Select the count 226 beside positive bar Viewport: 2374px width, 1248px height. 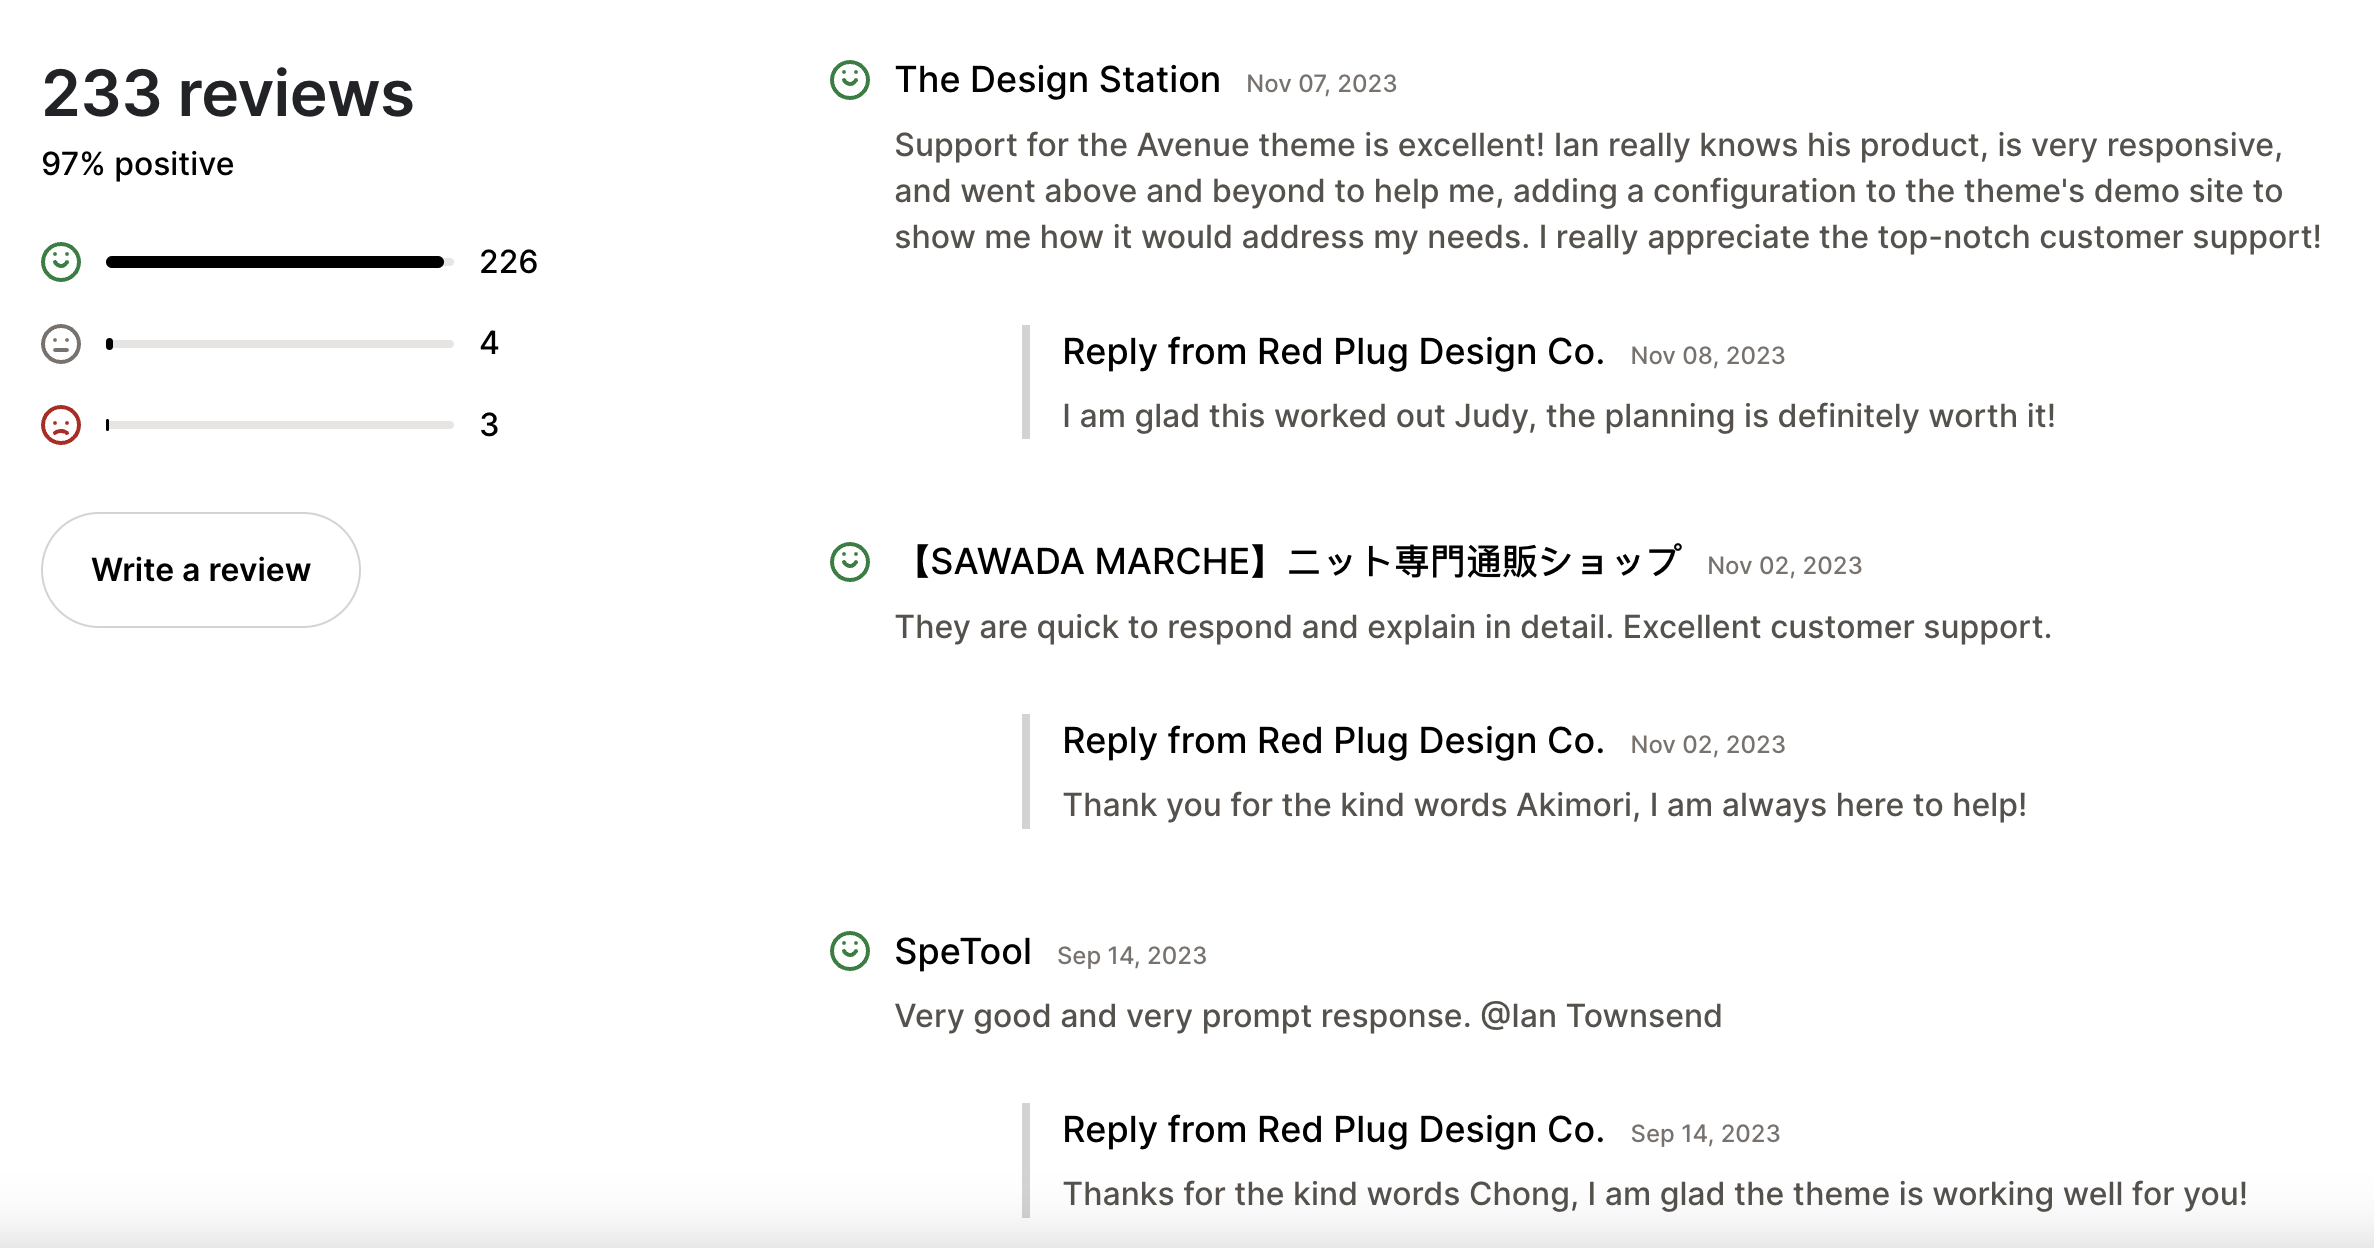pyautogui.click(x=508, y=260)
